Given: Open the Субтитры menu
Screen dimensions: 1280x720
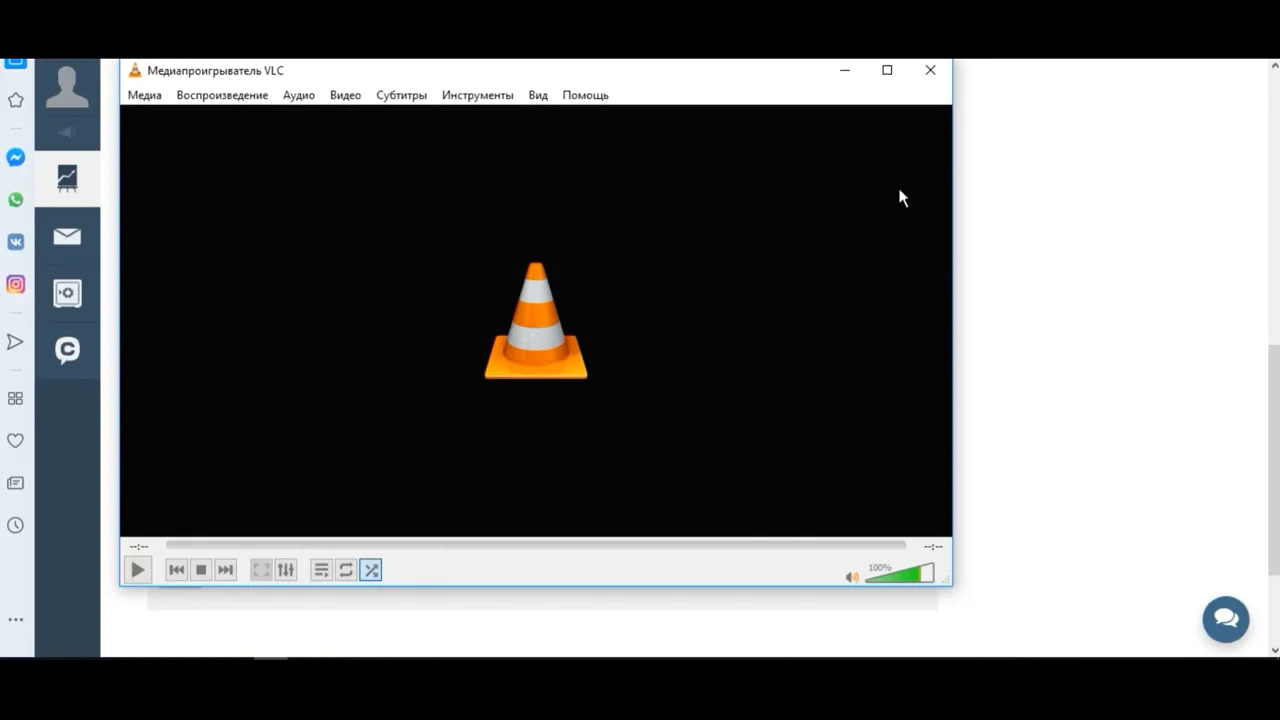Looking at the screenshot, I should pos(401,95).
